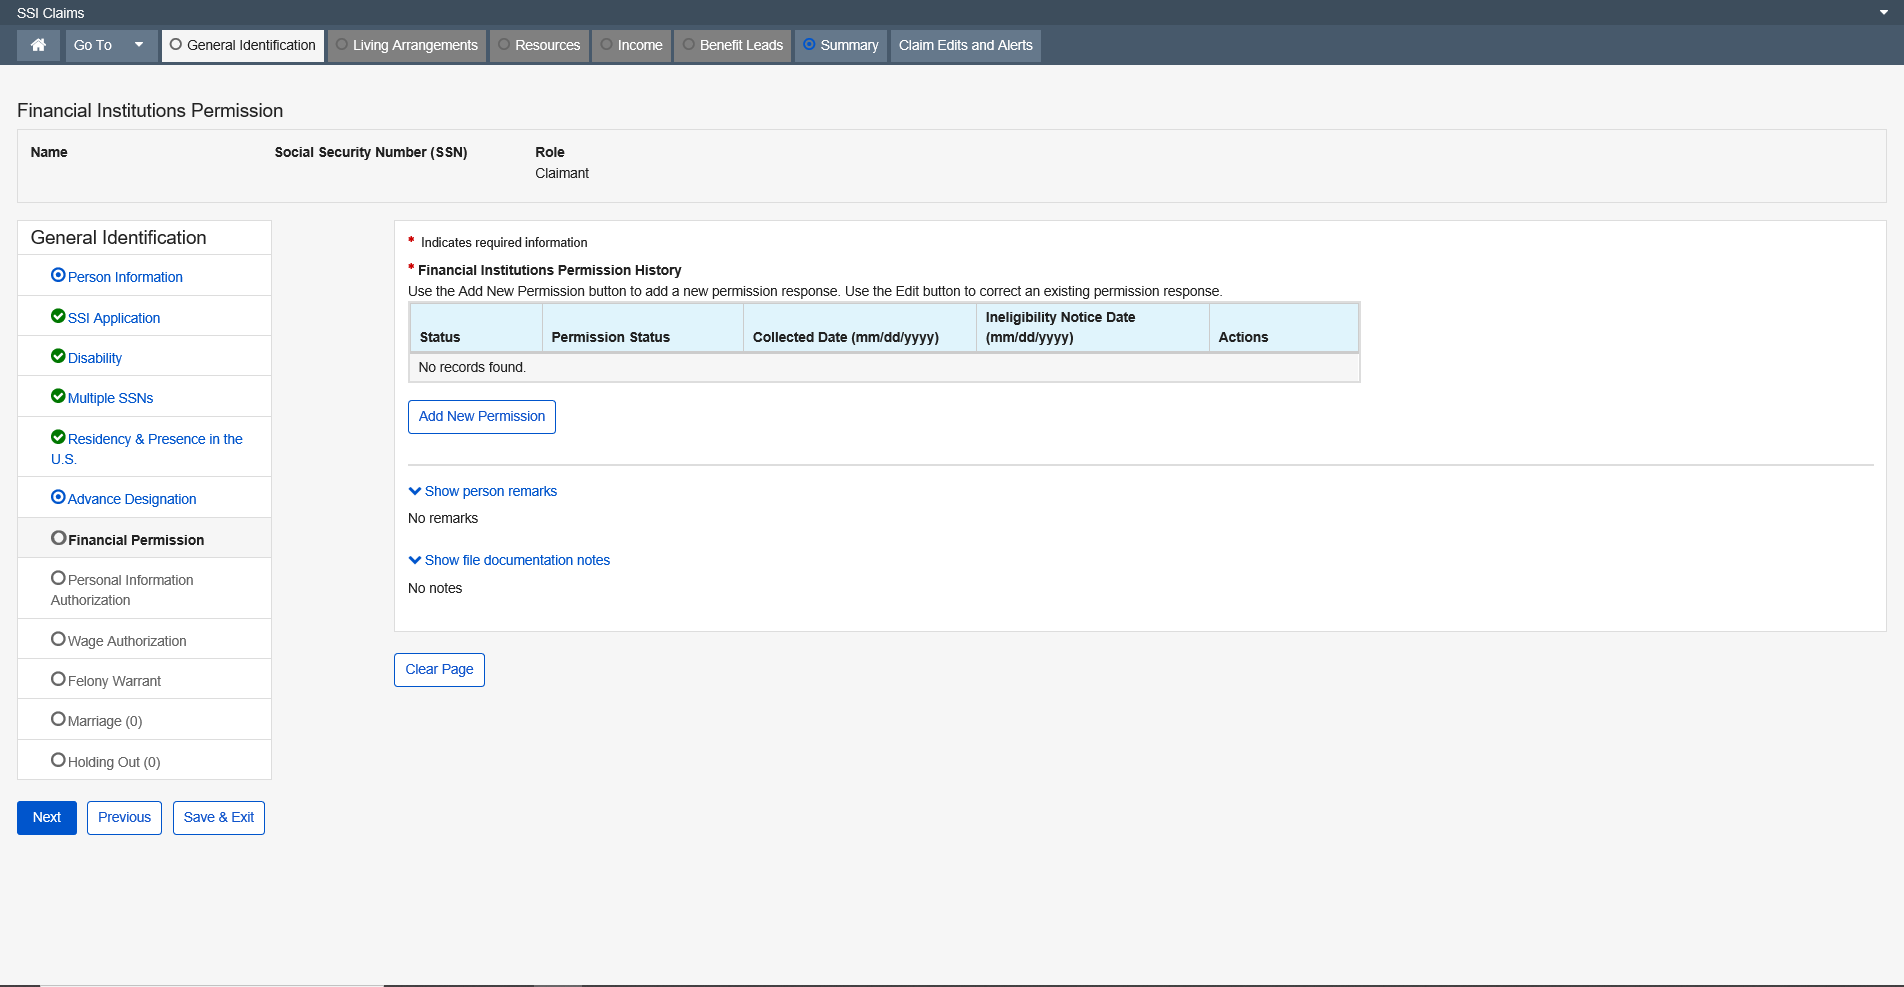Open the Claim Edits and Alerts tab
Viewport: 1904px width, 987px height.
965,45
